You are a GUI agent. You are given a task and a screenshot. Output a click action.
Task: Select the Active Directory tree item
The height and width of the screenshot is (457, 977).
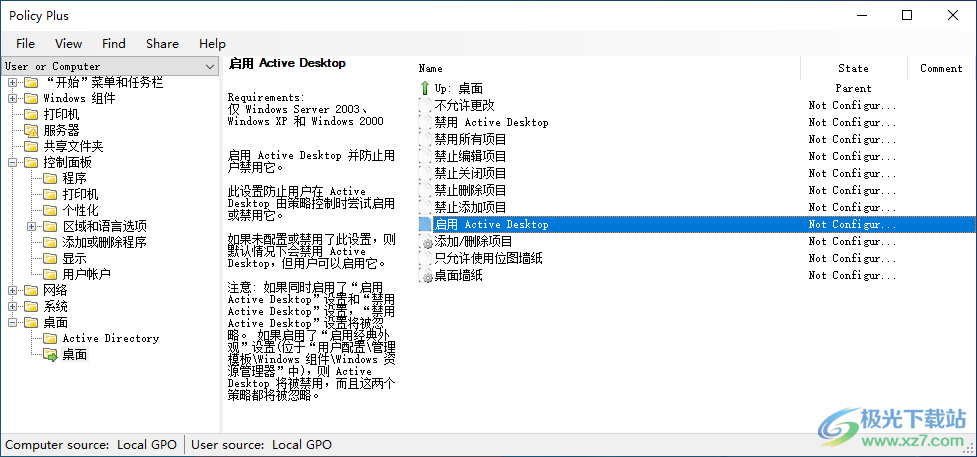[x=111, y=339]
